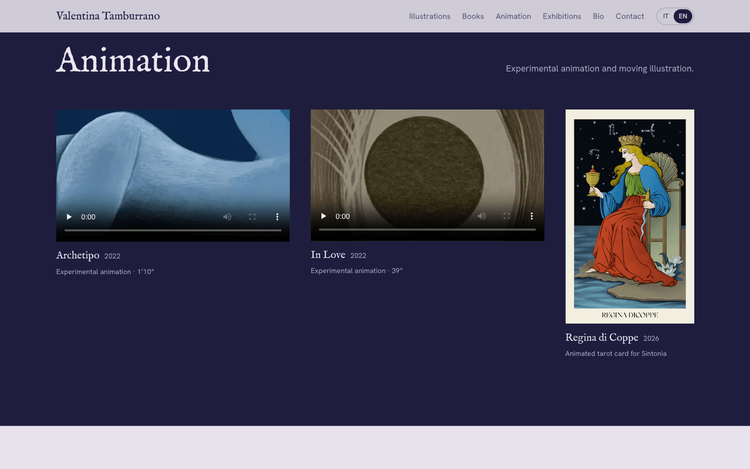
Task: Click the 2026 year next to Regina di Coppe
Action: (x=651, y=338)
